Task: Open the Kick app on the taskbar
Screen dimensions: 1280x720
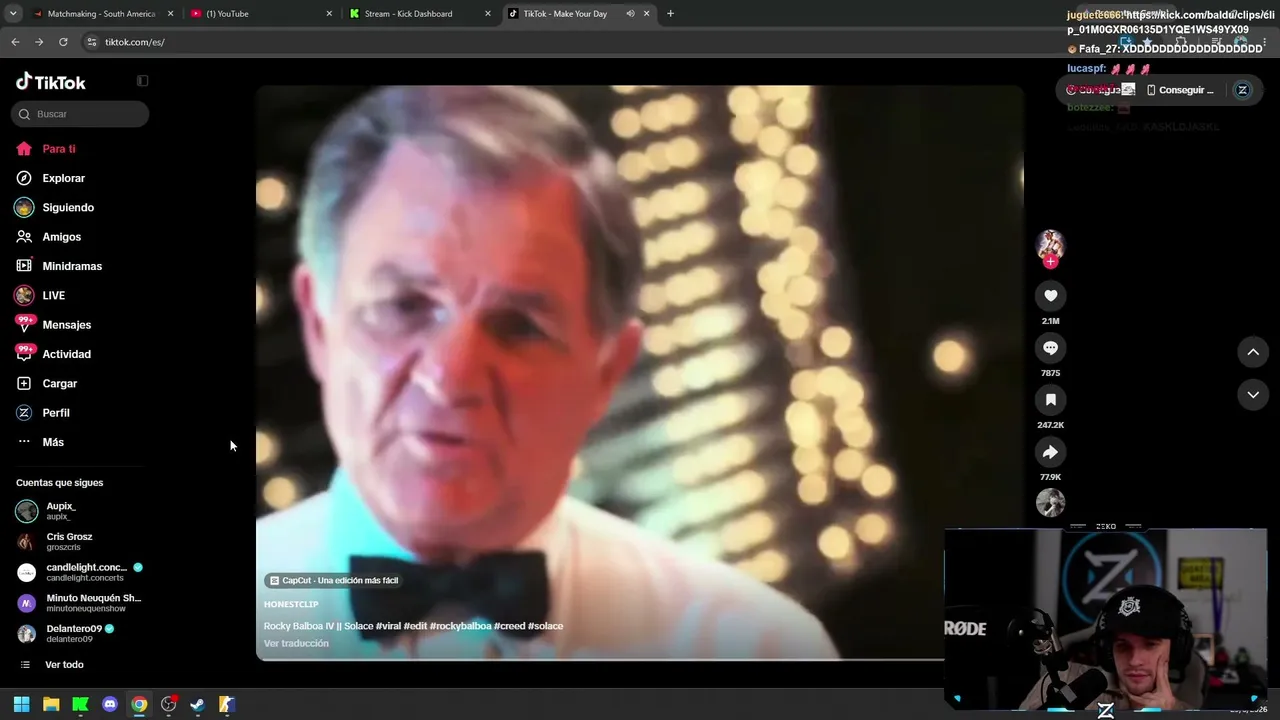Action: point(80,704)
